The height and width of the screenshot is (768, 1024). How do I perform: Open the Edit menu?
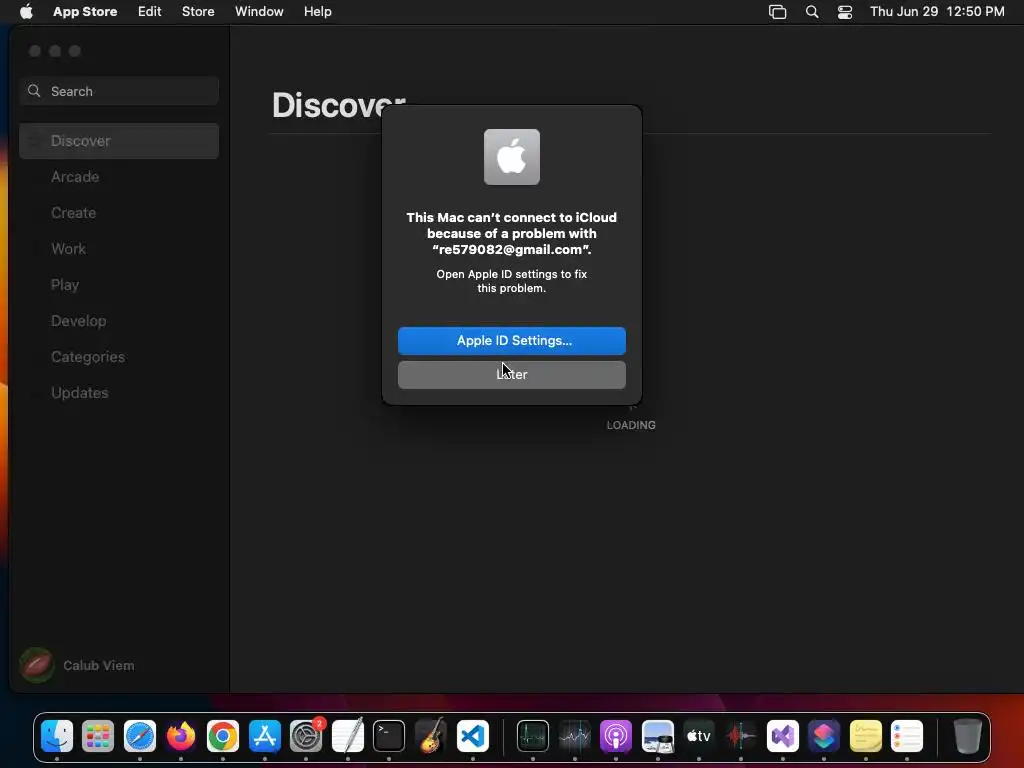tap(150, 11)
